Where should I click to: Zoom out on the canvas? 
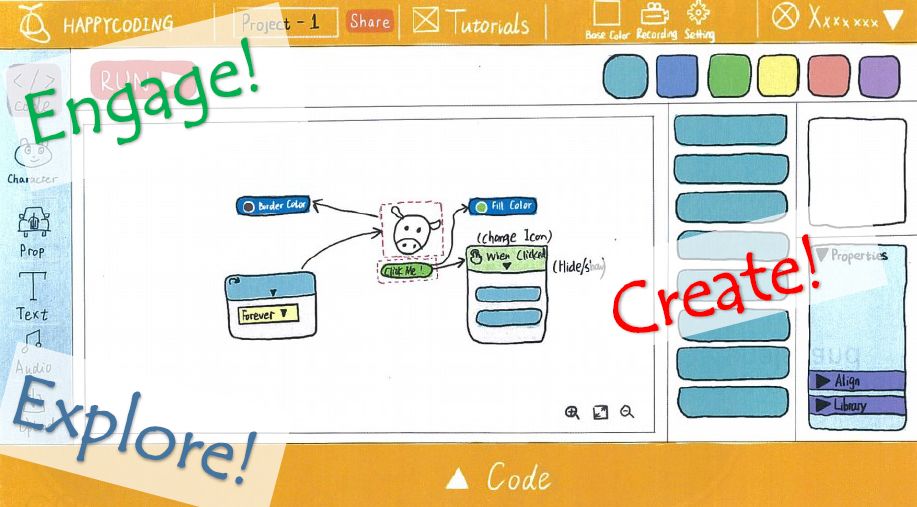click(x=627, y=412)
